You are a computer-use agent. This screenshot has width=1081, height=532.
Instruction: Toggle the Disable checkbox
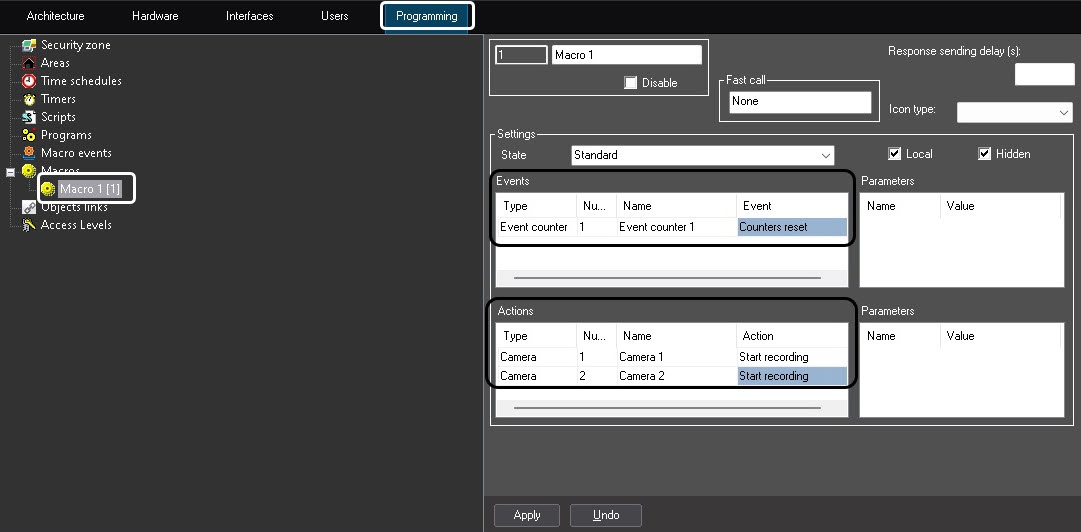tap(630, 83)
